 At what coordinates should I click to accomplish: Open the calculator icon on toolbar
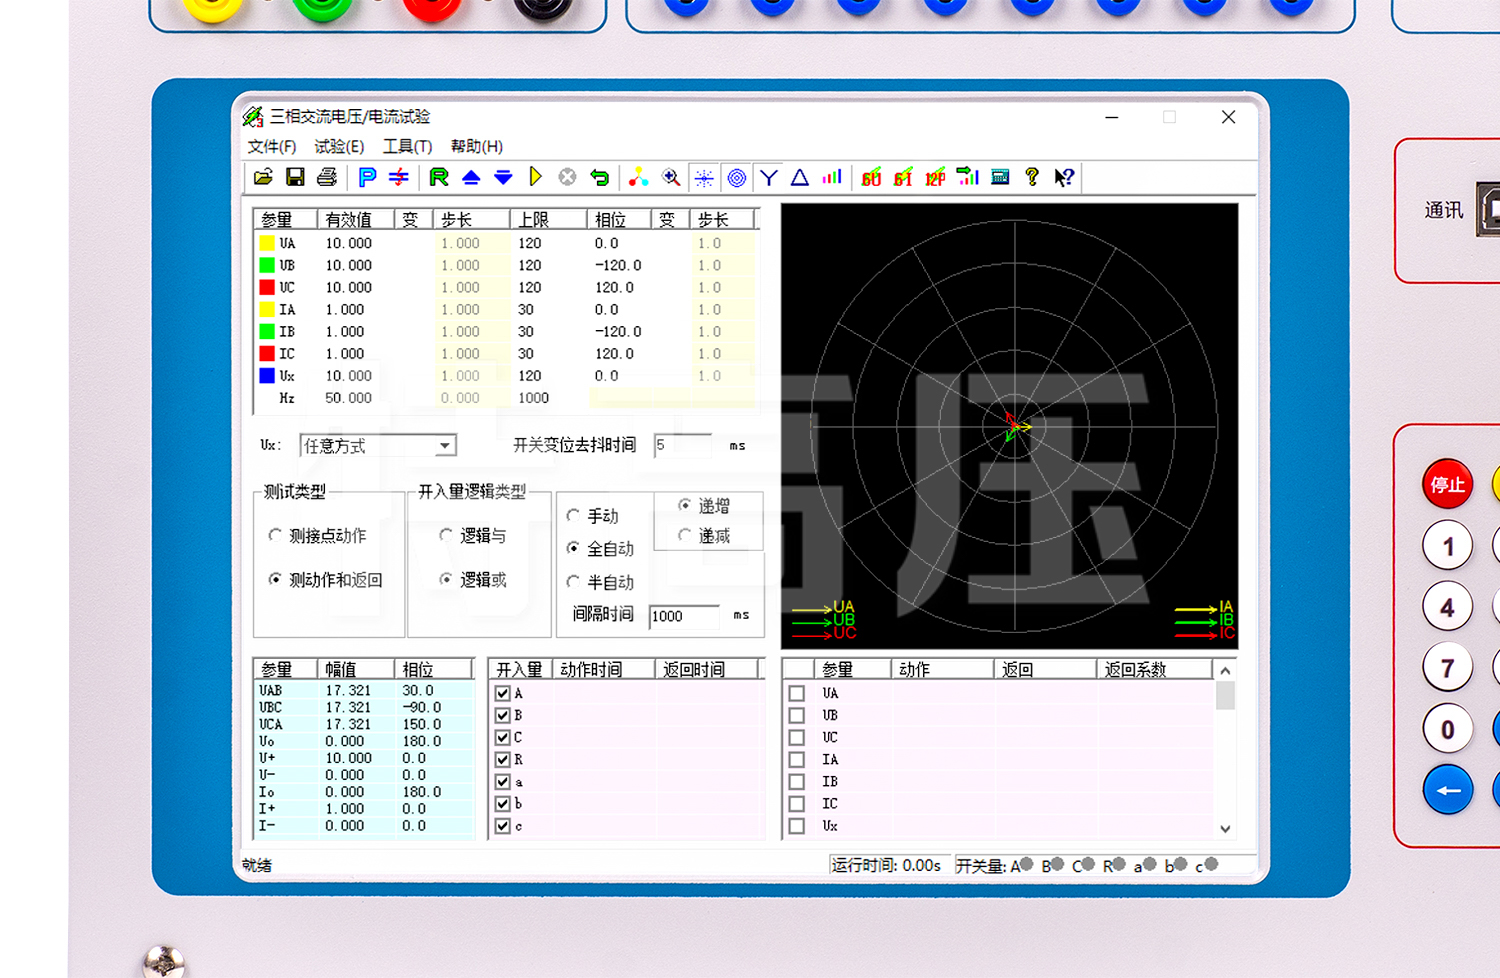tap(1000, 177)
